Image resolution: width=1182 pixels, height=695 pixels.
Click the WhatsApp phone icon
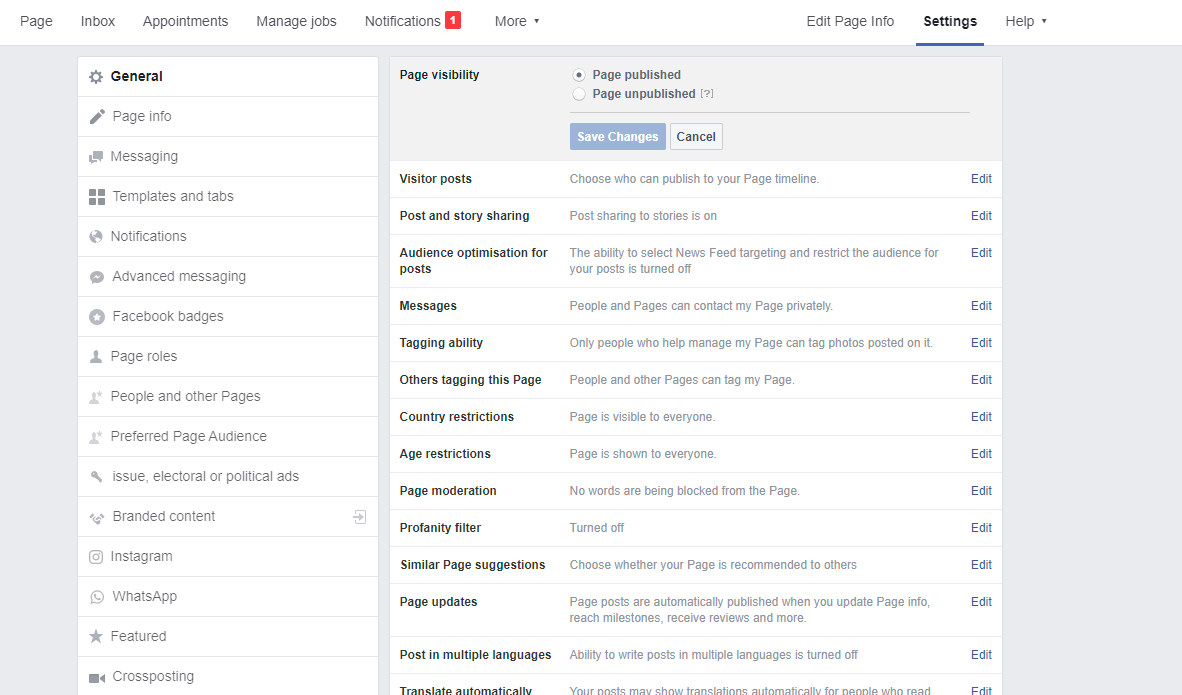[x=96, y=596]
